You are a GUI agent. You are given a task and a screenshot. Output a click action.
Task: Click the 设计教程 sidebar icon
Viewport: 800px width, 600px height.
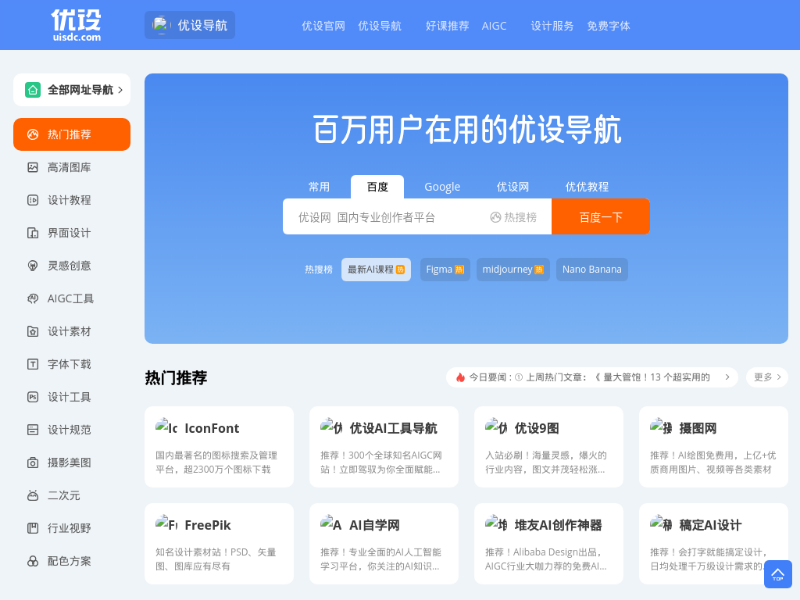click(33, 200)
